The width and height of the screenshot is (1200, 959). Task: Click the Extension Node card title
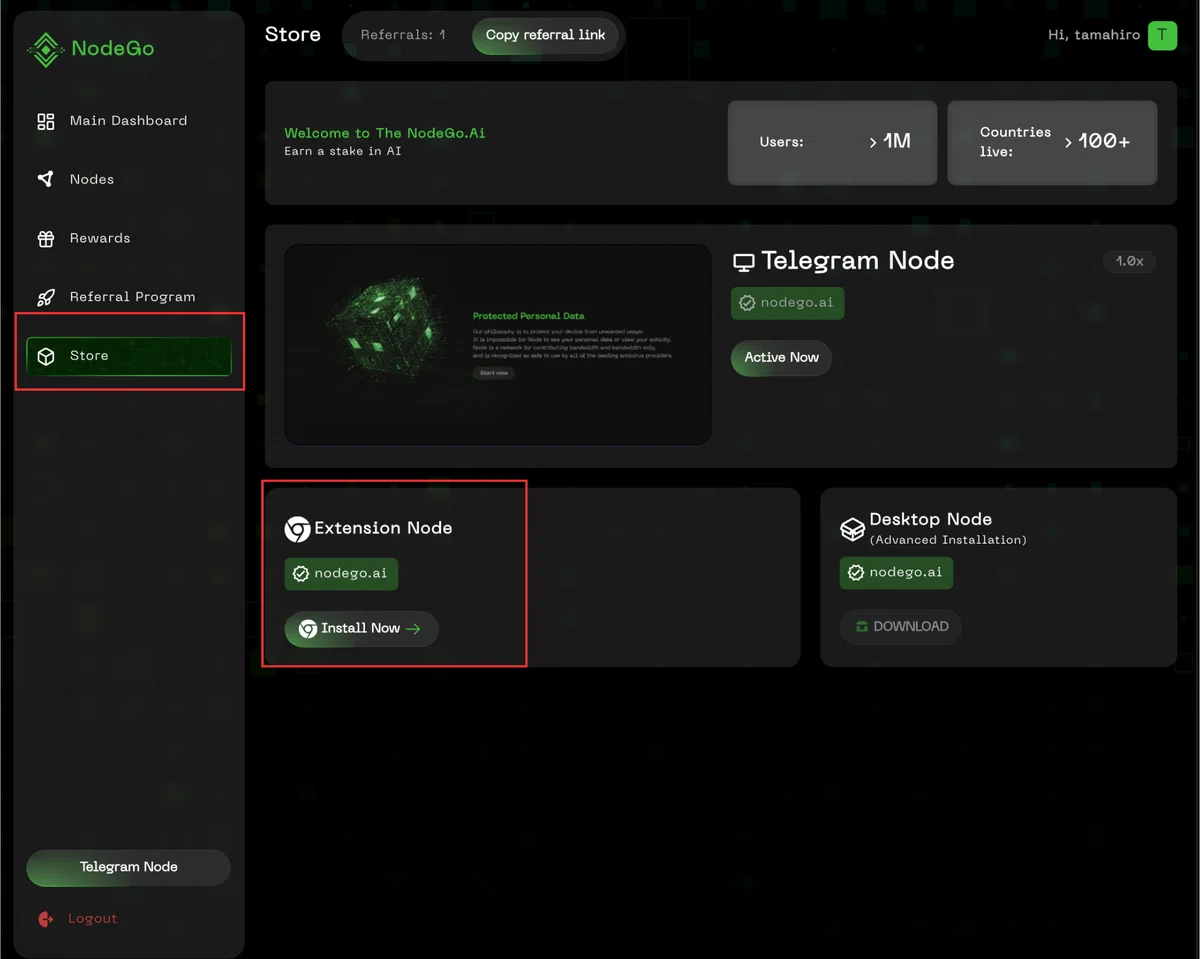click(x=383, y=528)
